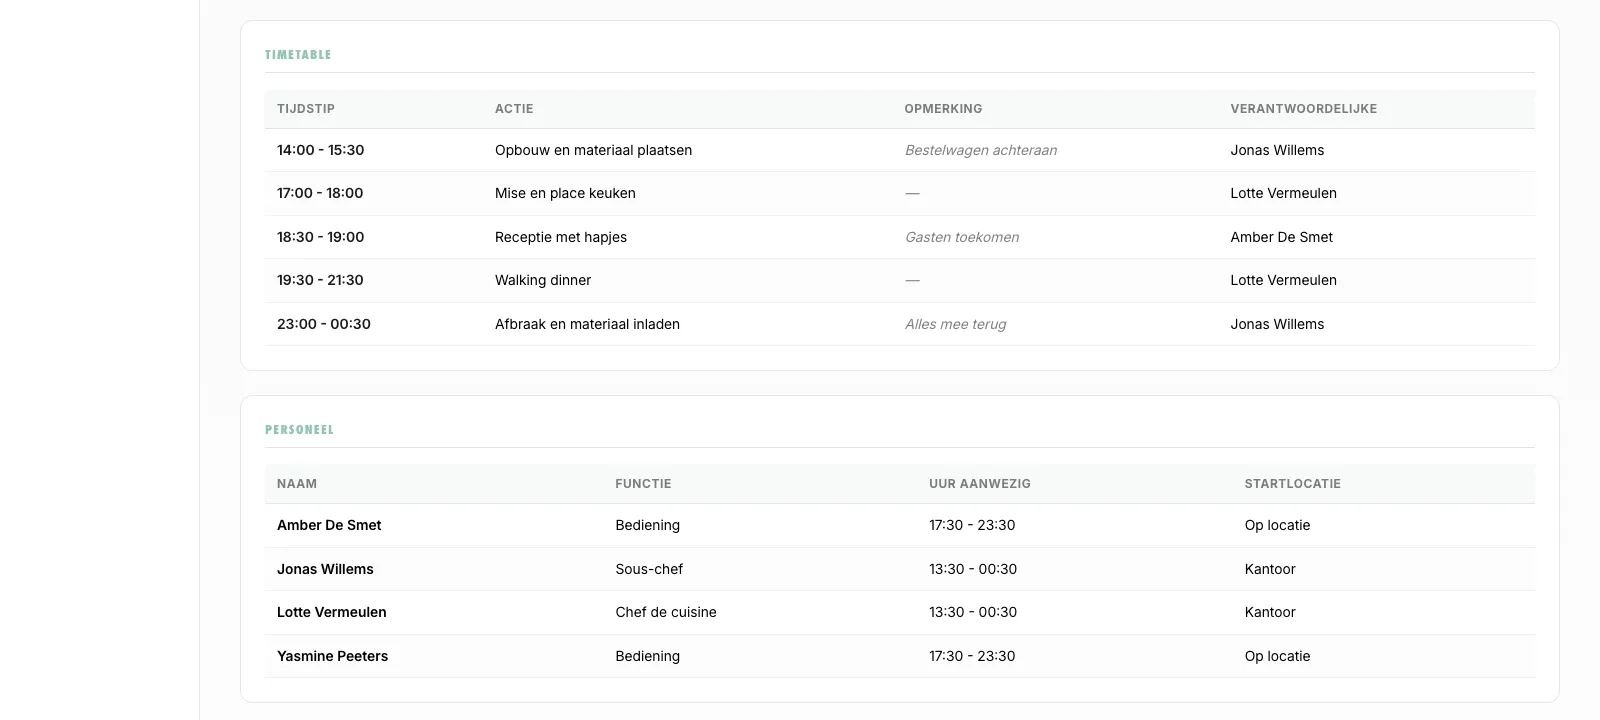Click Jonas Willems in personnel list

pos(325,569)
